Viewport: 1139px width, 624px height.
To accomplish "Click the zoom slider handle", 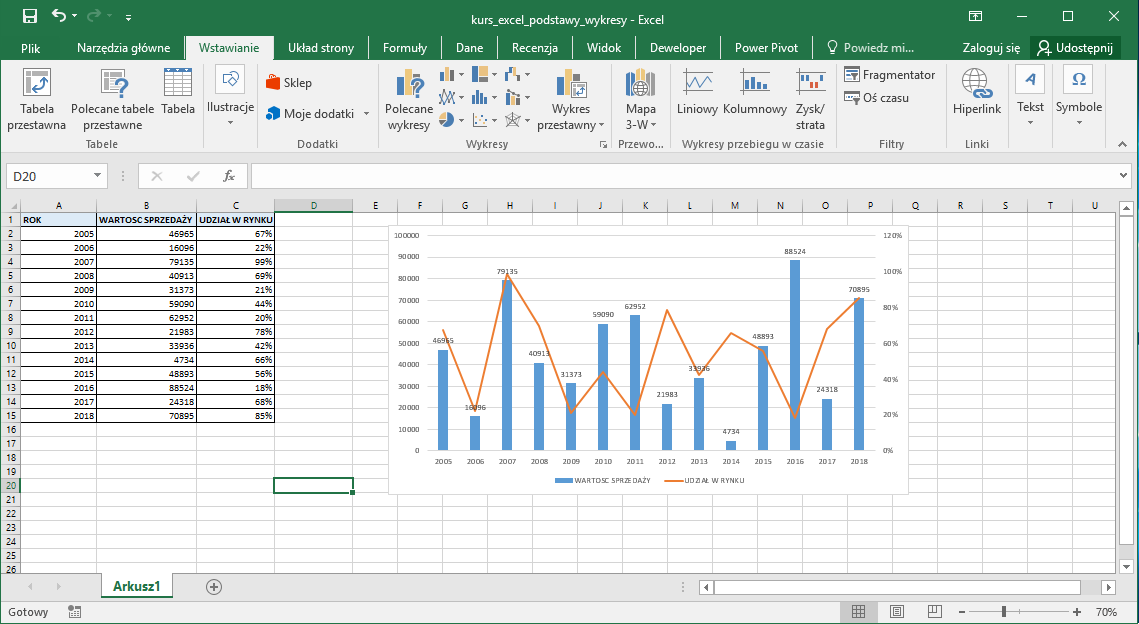I will tap(1003, 612).
